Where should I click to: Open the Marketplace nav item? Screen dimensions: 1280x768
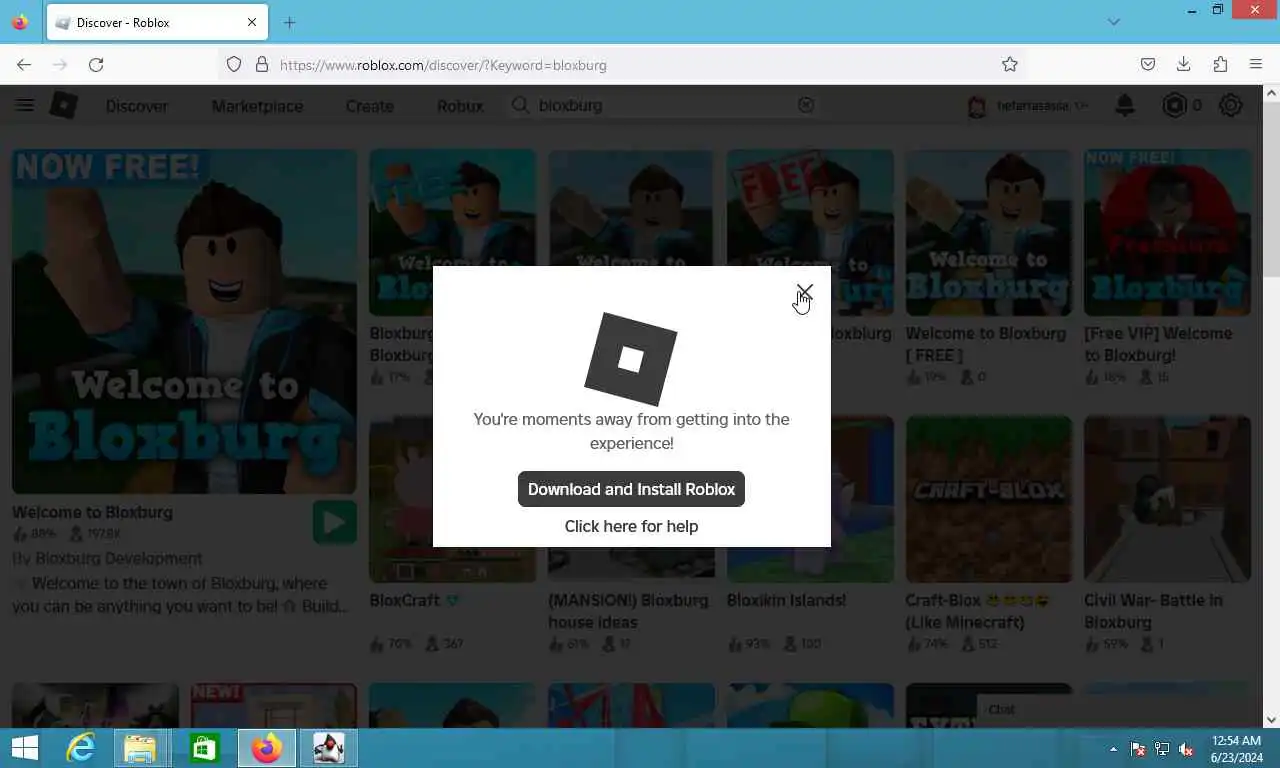coord(257,106)
